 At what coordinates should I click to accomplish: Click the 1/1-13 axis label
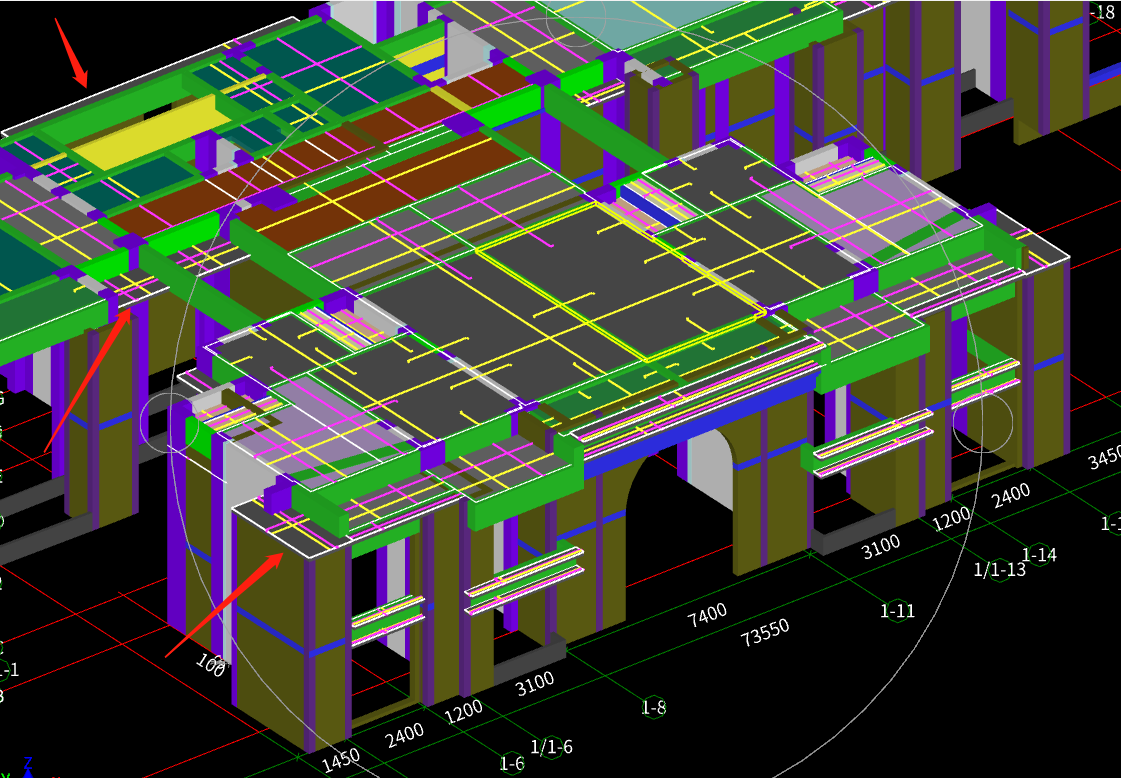pyautogui.click(x=999, y=569)
